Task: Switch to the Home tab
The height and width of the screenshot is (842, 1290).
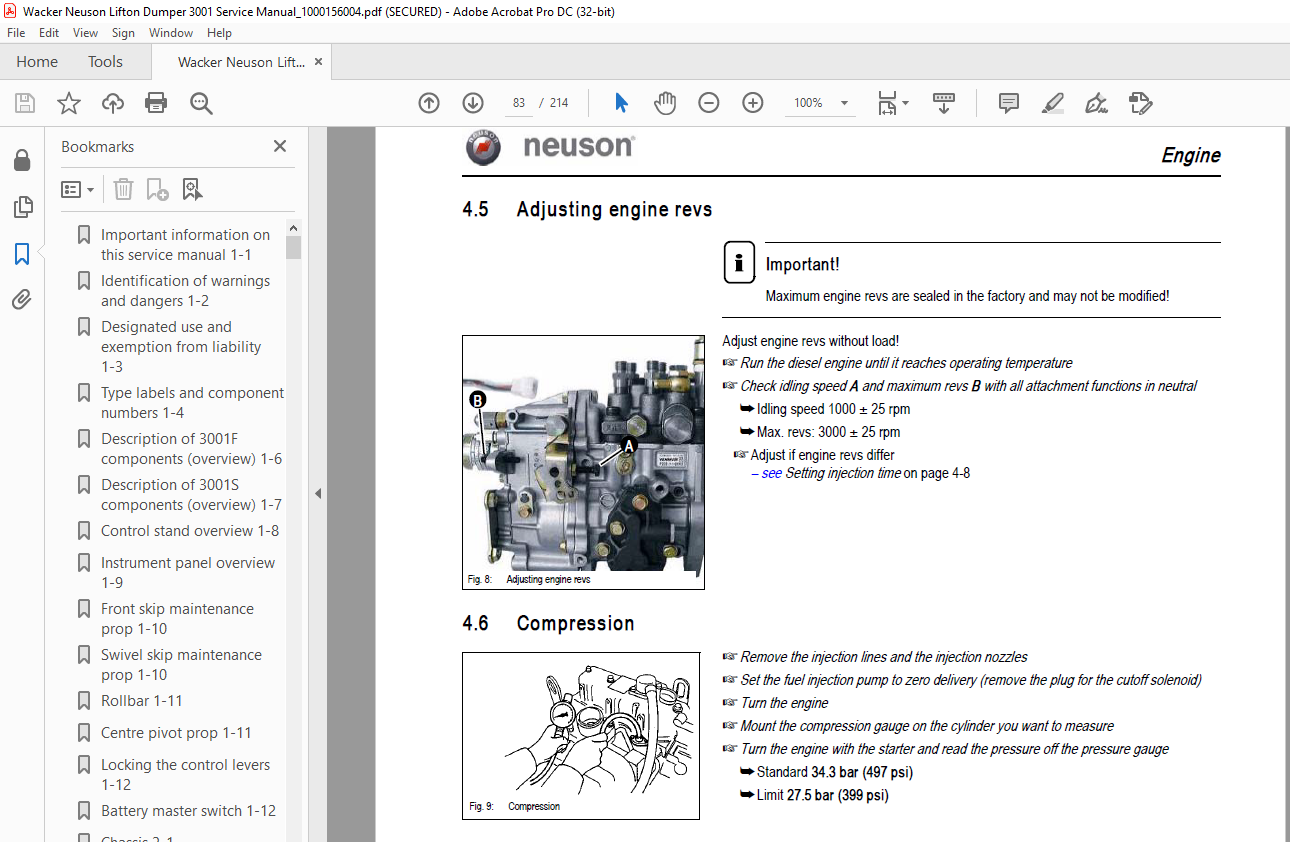Action: (37, 62)
